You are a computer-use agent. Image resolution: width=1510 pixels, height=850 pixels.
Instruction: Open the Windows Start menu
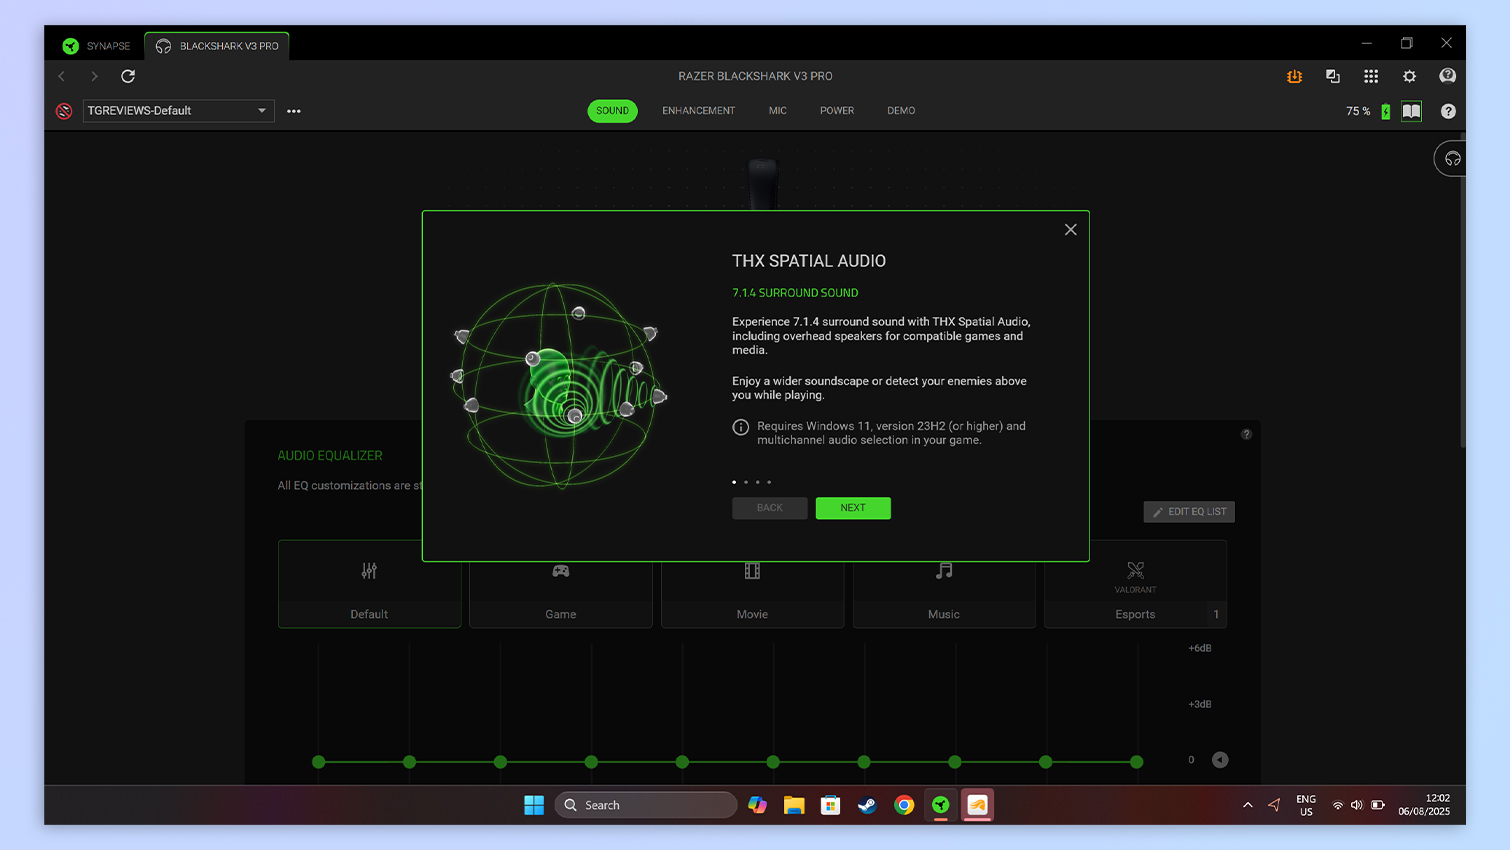coord(534,805)
